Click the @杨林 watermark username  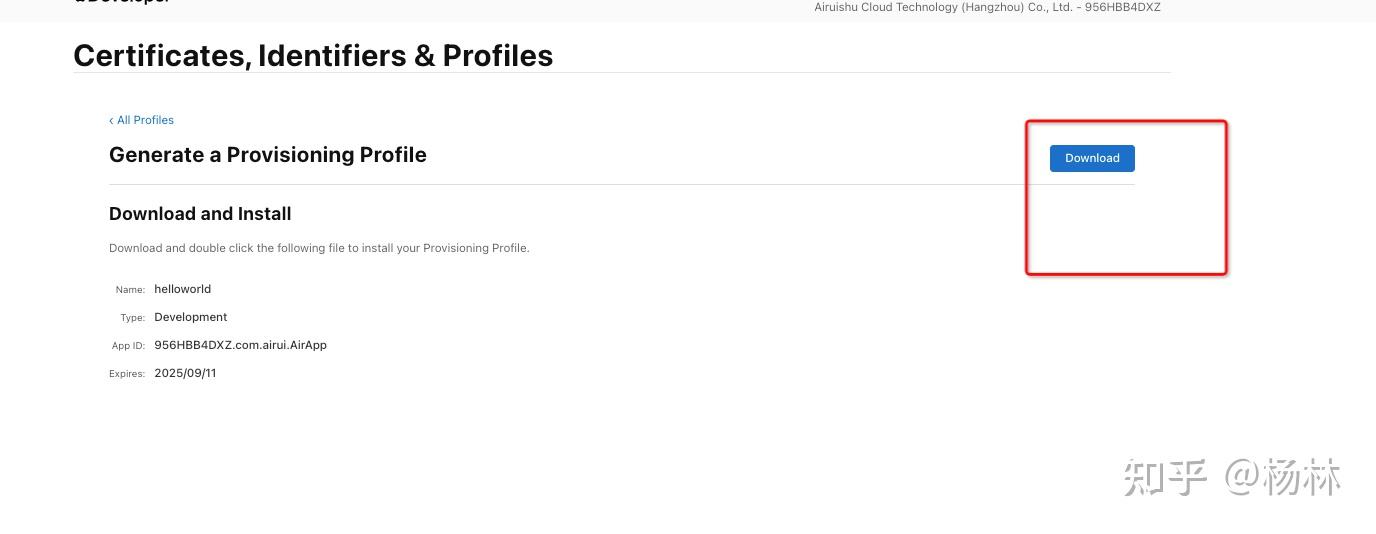(x=1283, y=477)
